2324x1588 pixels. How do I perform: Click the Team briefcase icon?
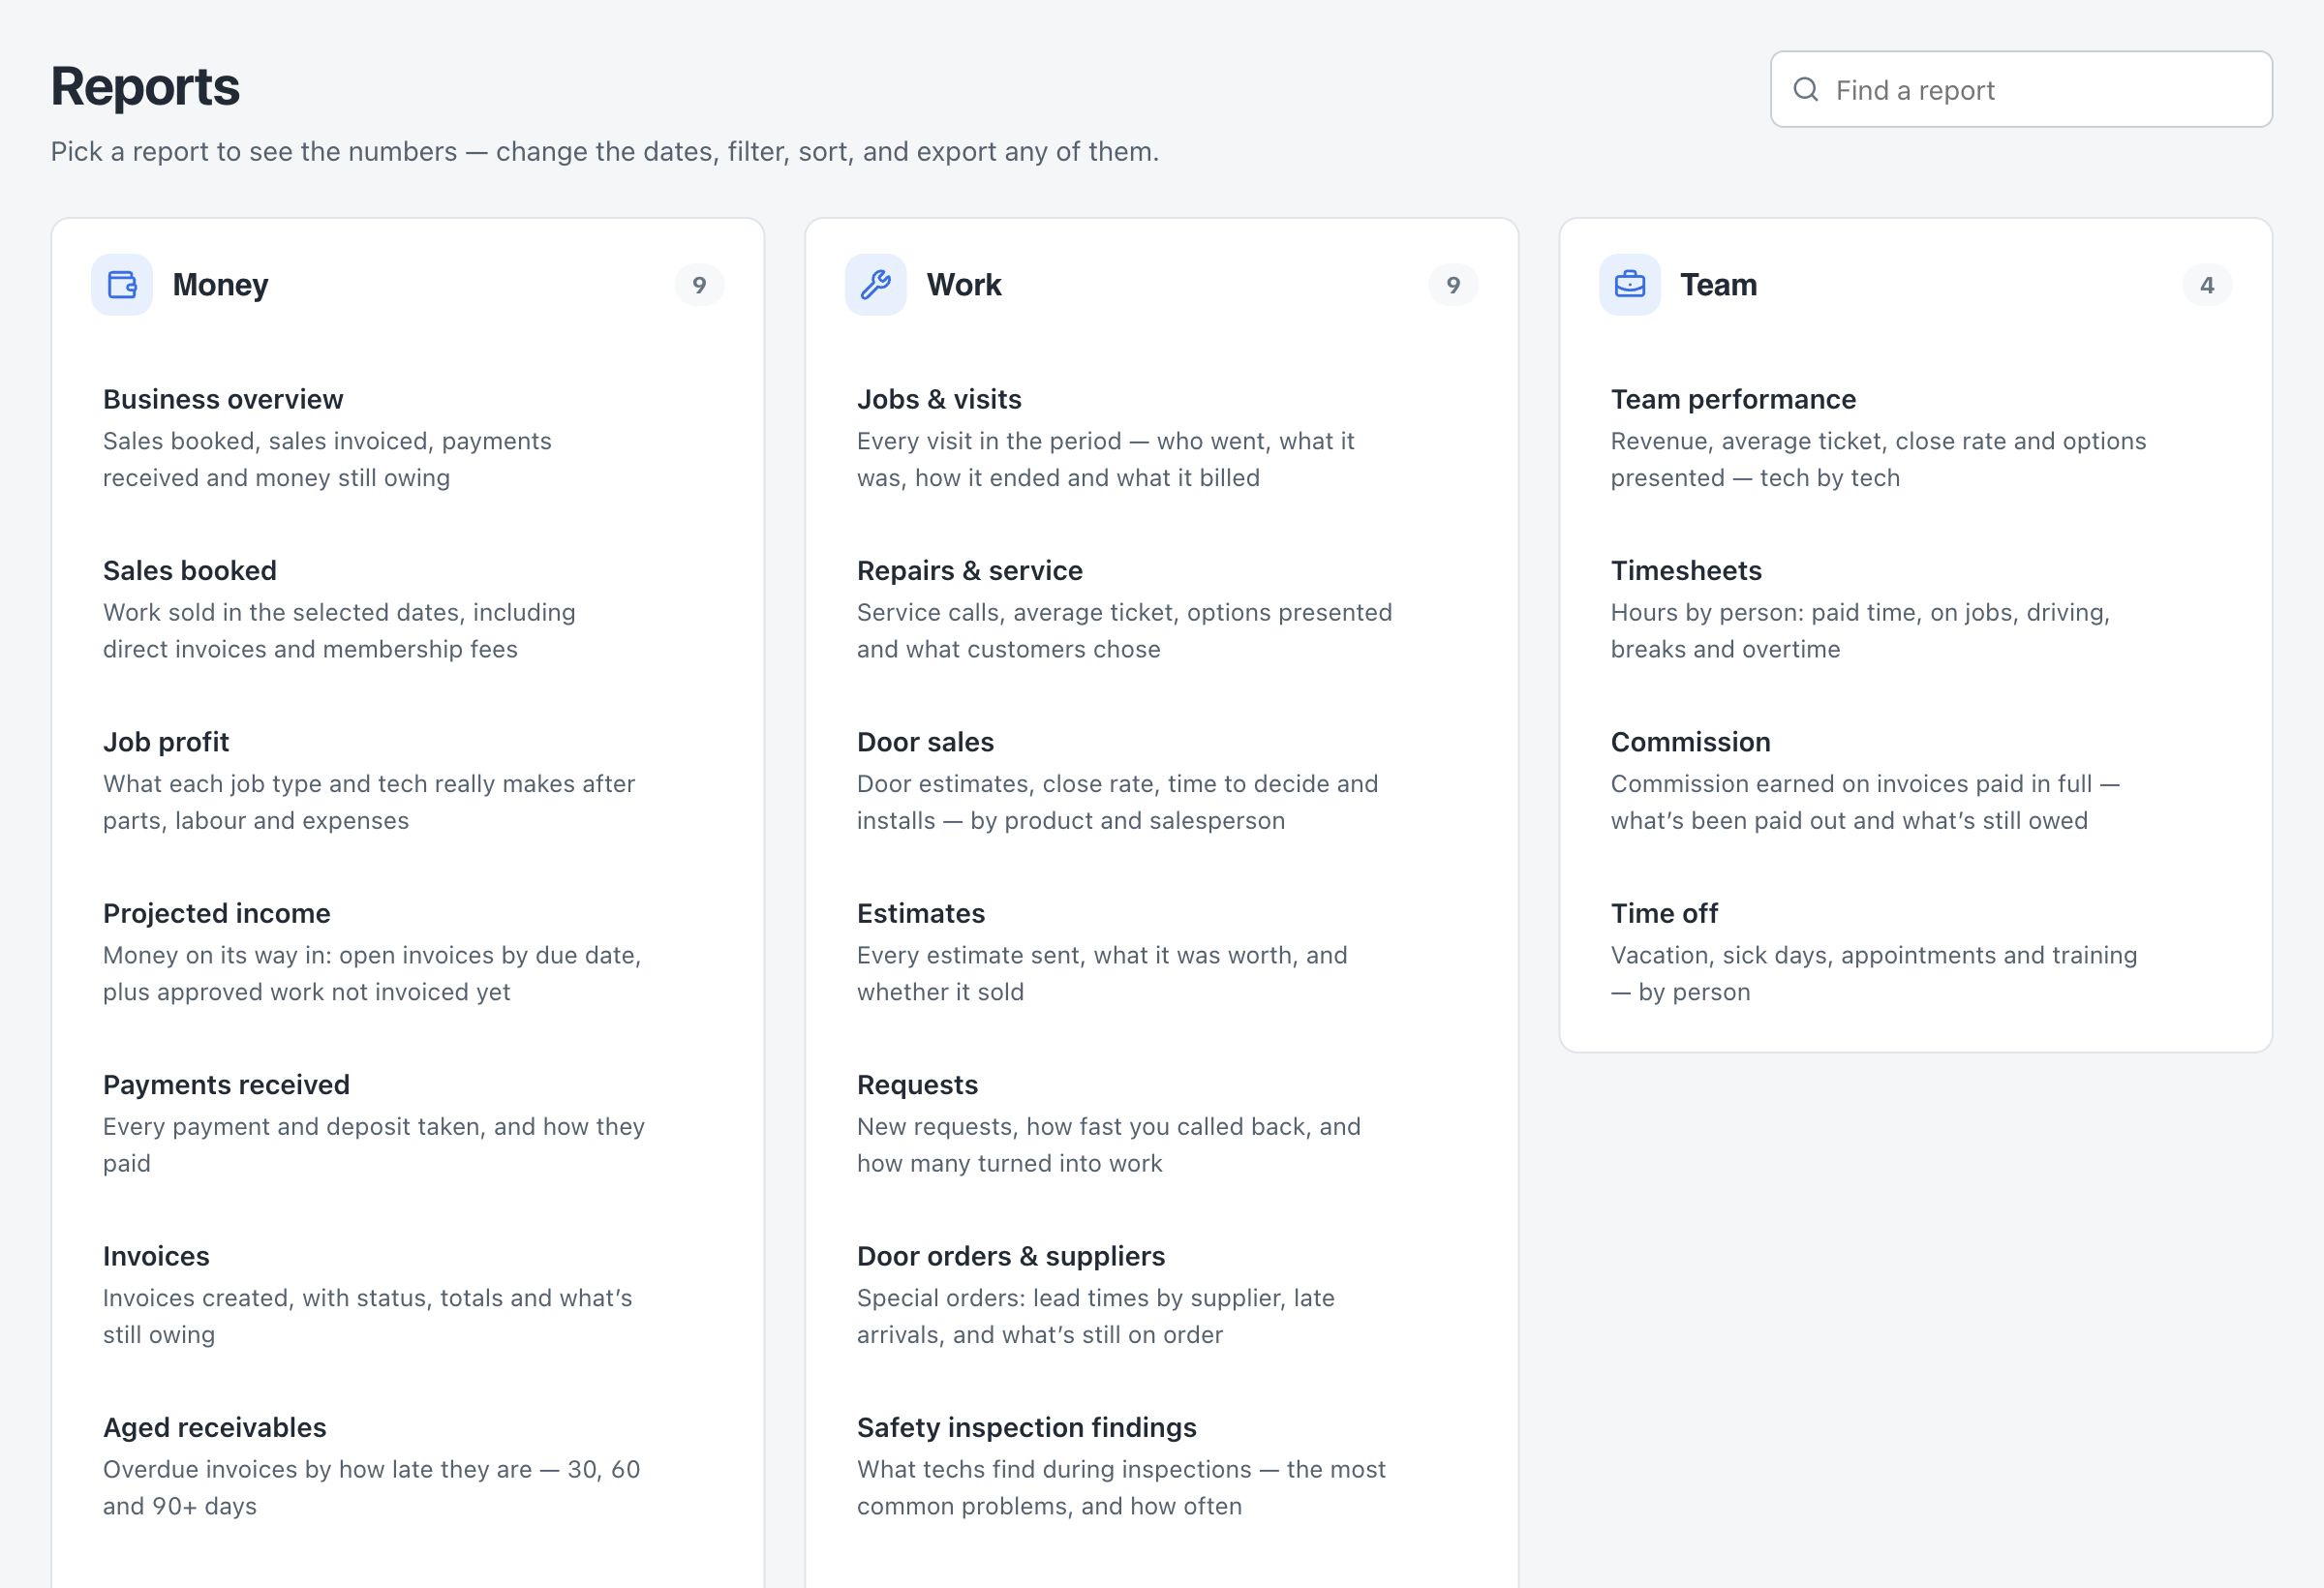1630,285
